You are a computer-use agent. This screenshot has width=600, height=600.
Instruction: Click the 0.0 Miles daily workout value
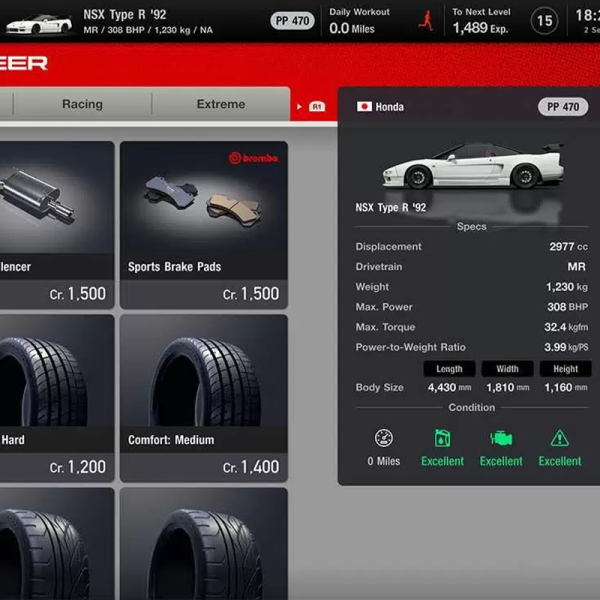click(x=352, y=29)
